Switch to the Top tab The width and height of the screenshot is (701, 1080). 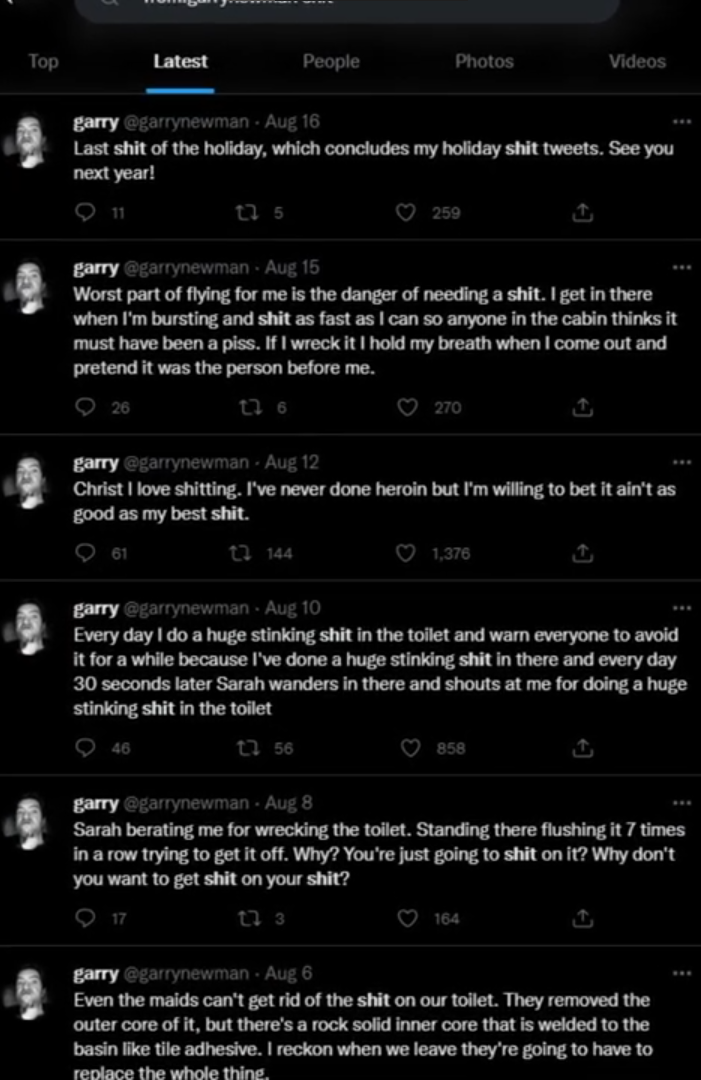pyautogui.click(x=43, y=61)
